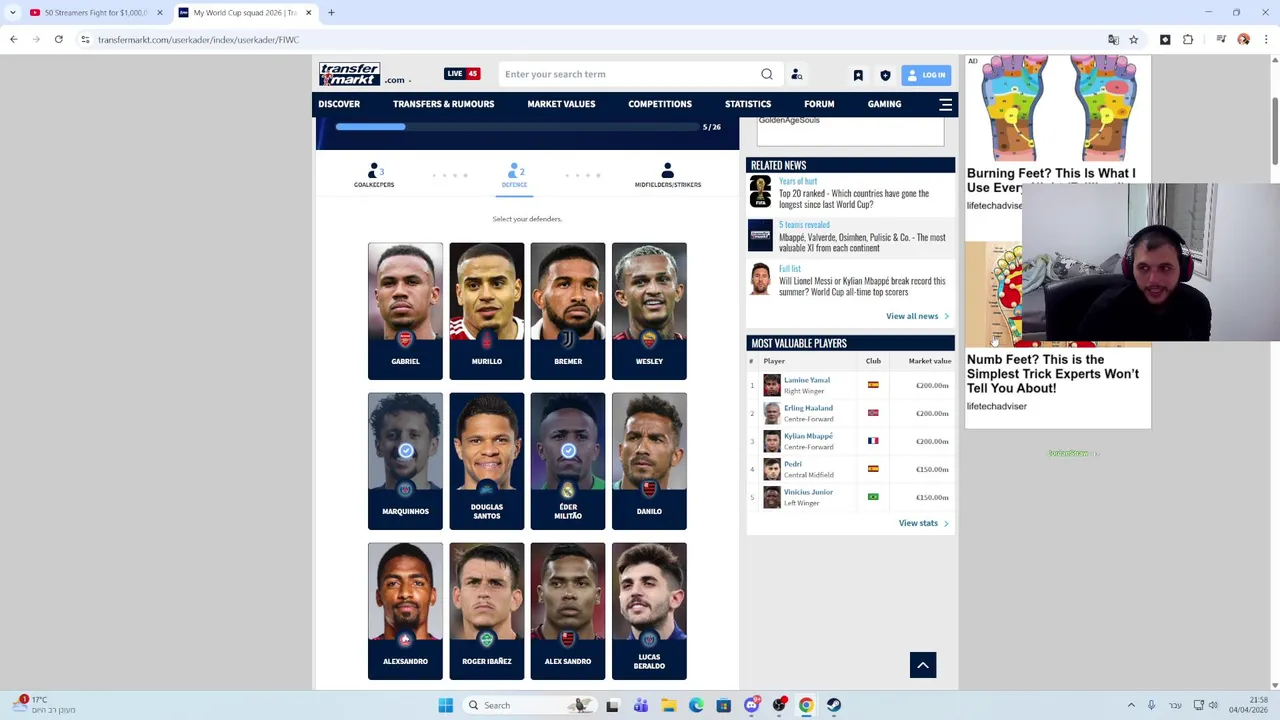
Task: Select the Bremer player card
Action: pos(568,311)
